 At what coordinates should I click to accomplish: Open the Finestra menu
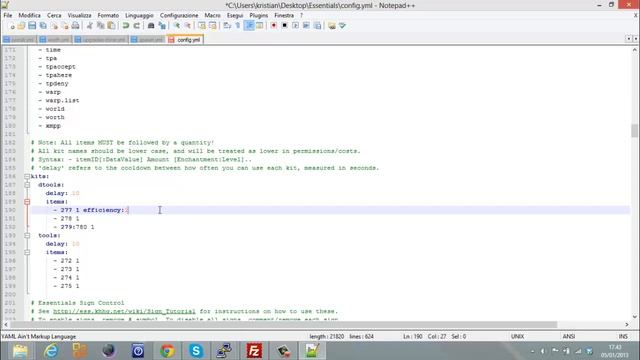click(284, 15)
